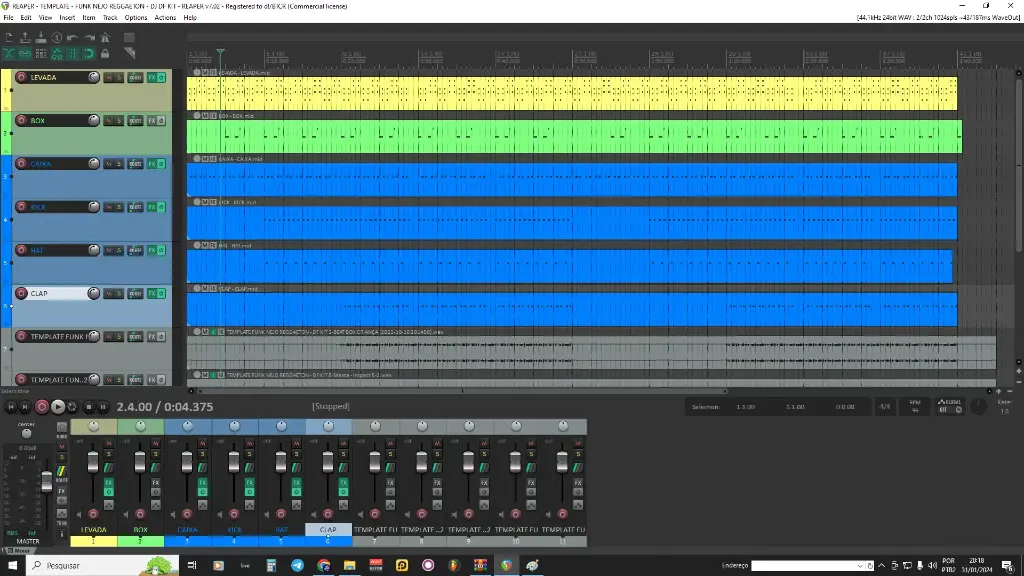Click the transport Stop button
This screenshot has width=1024, height=576.
pos(89,407)
